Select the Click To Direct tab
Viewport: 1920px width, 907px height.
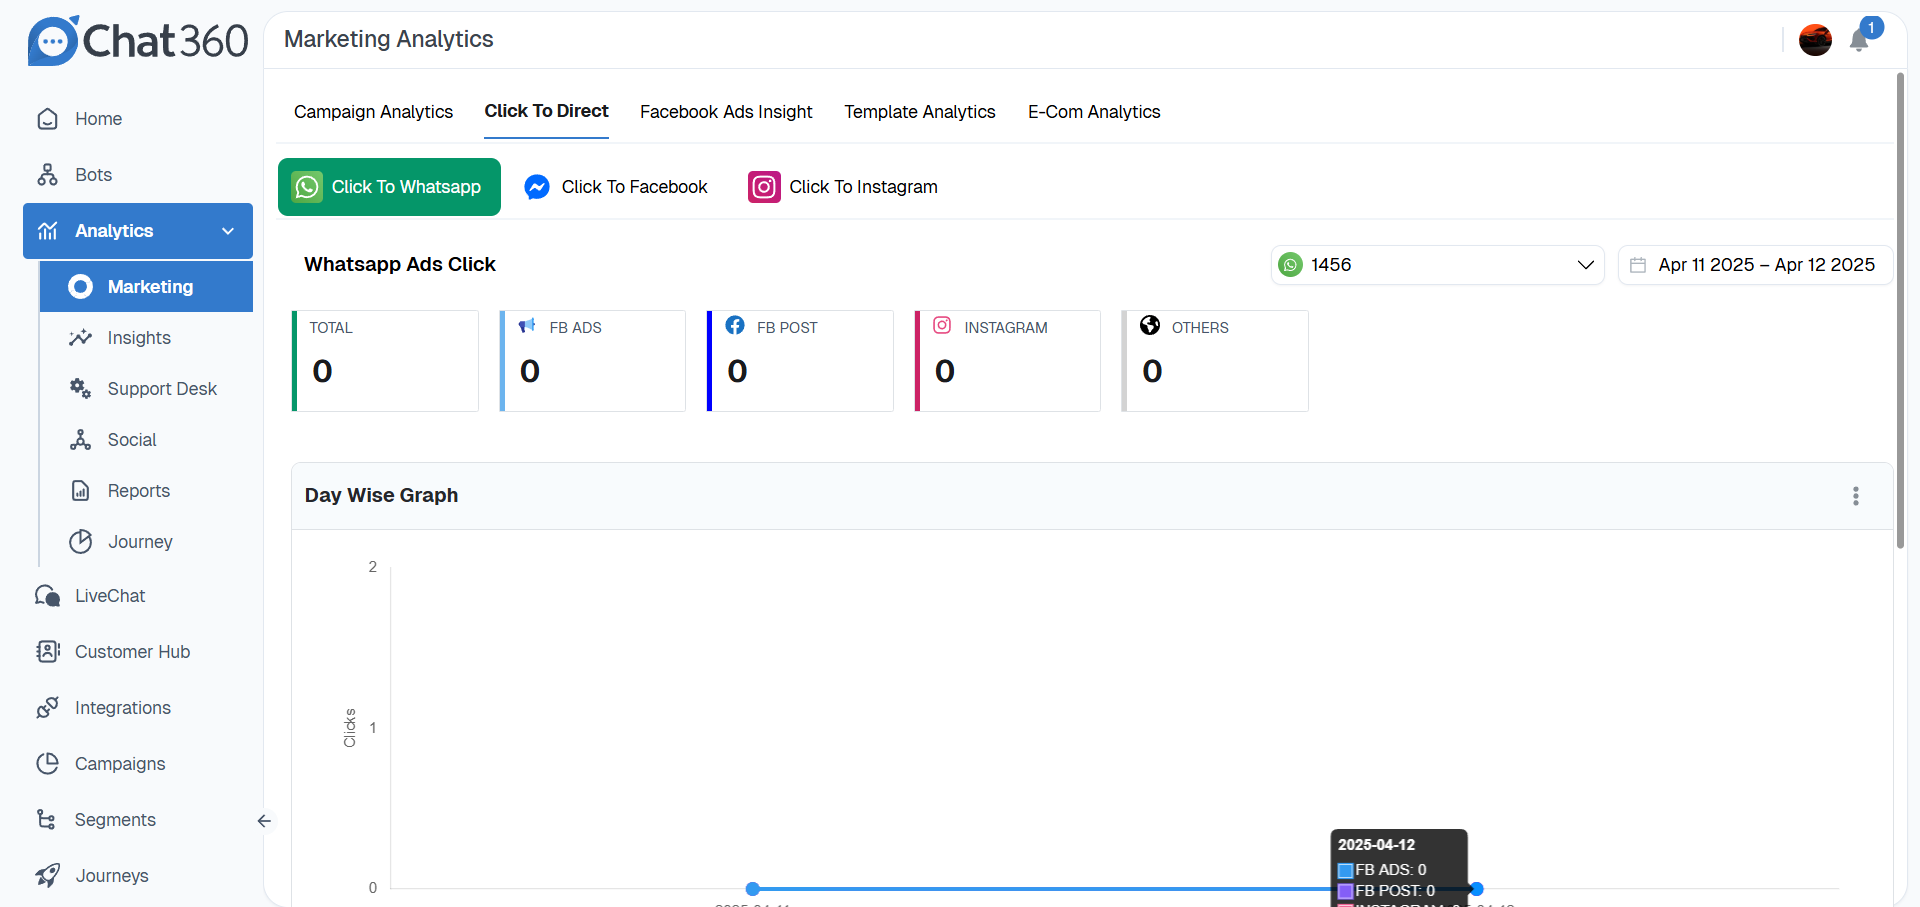(546, 111)
